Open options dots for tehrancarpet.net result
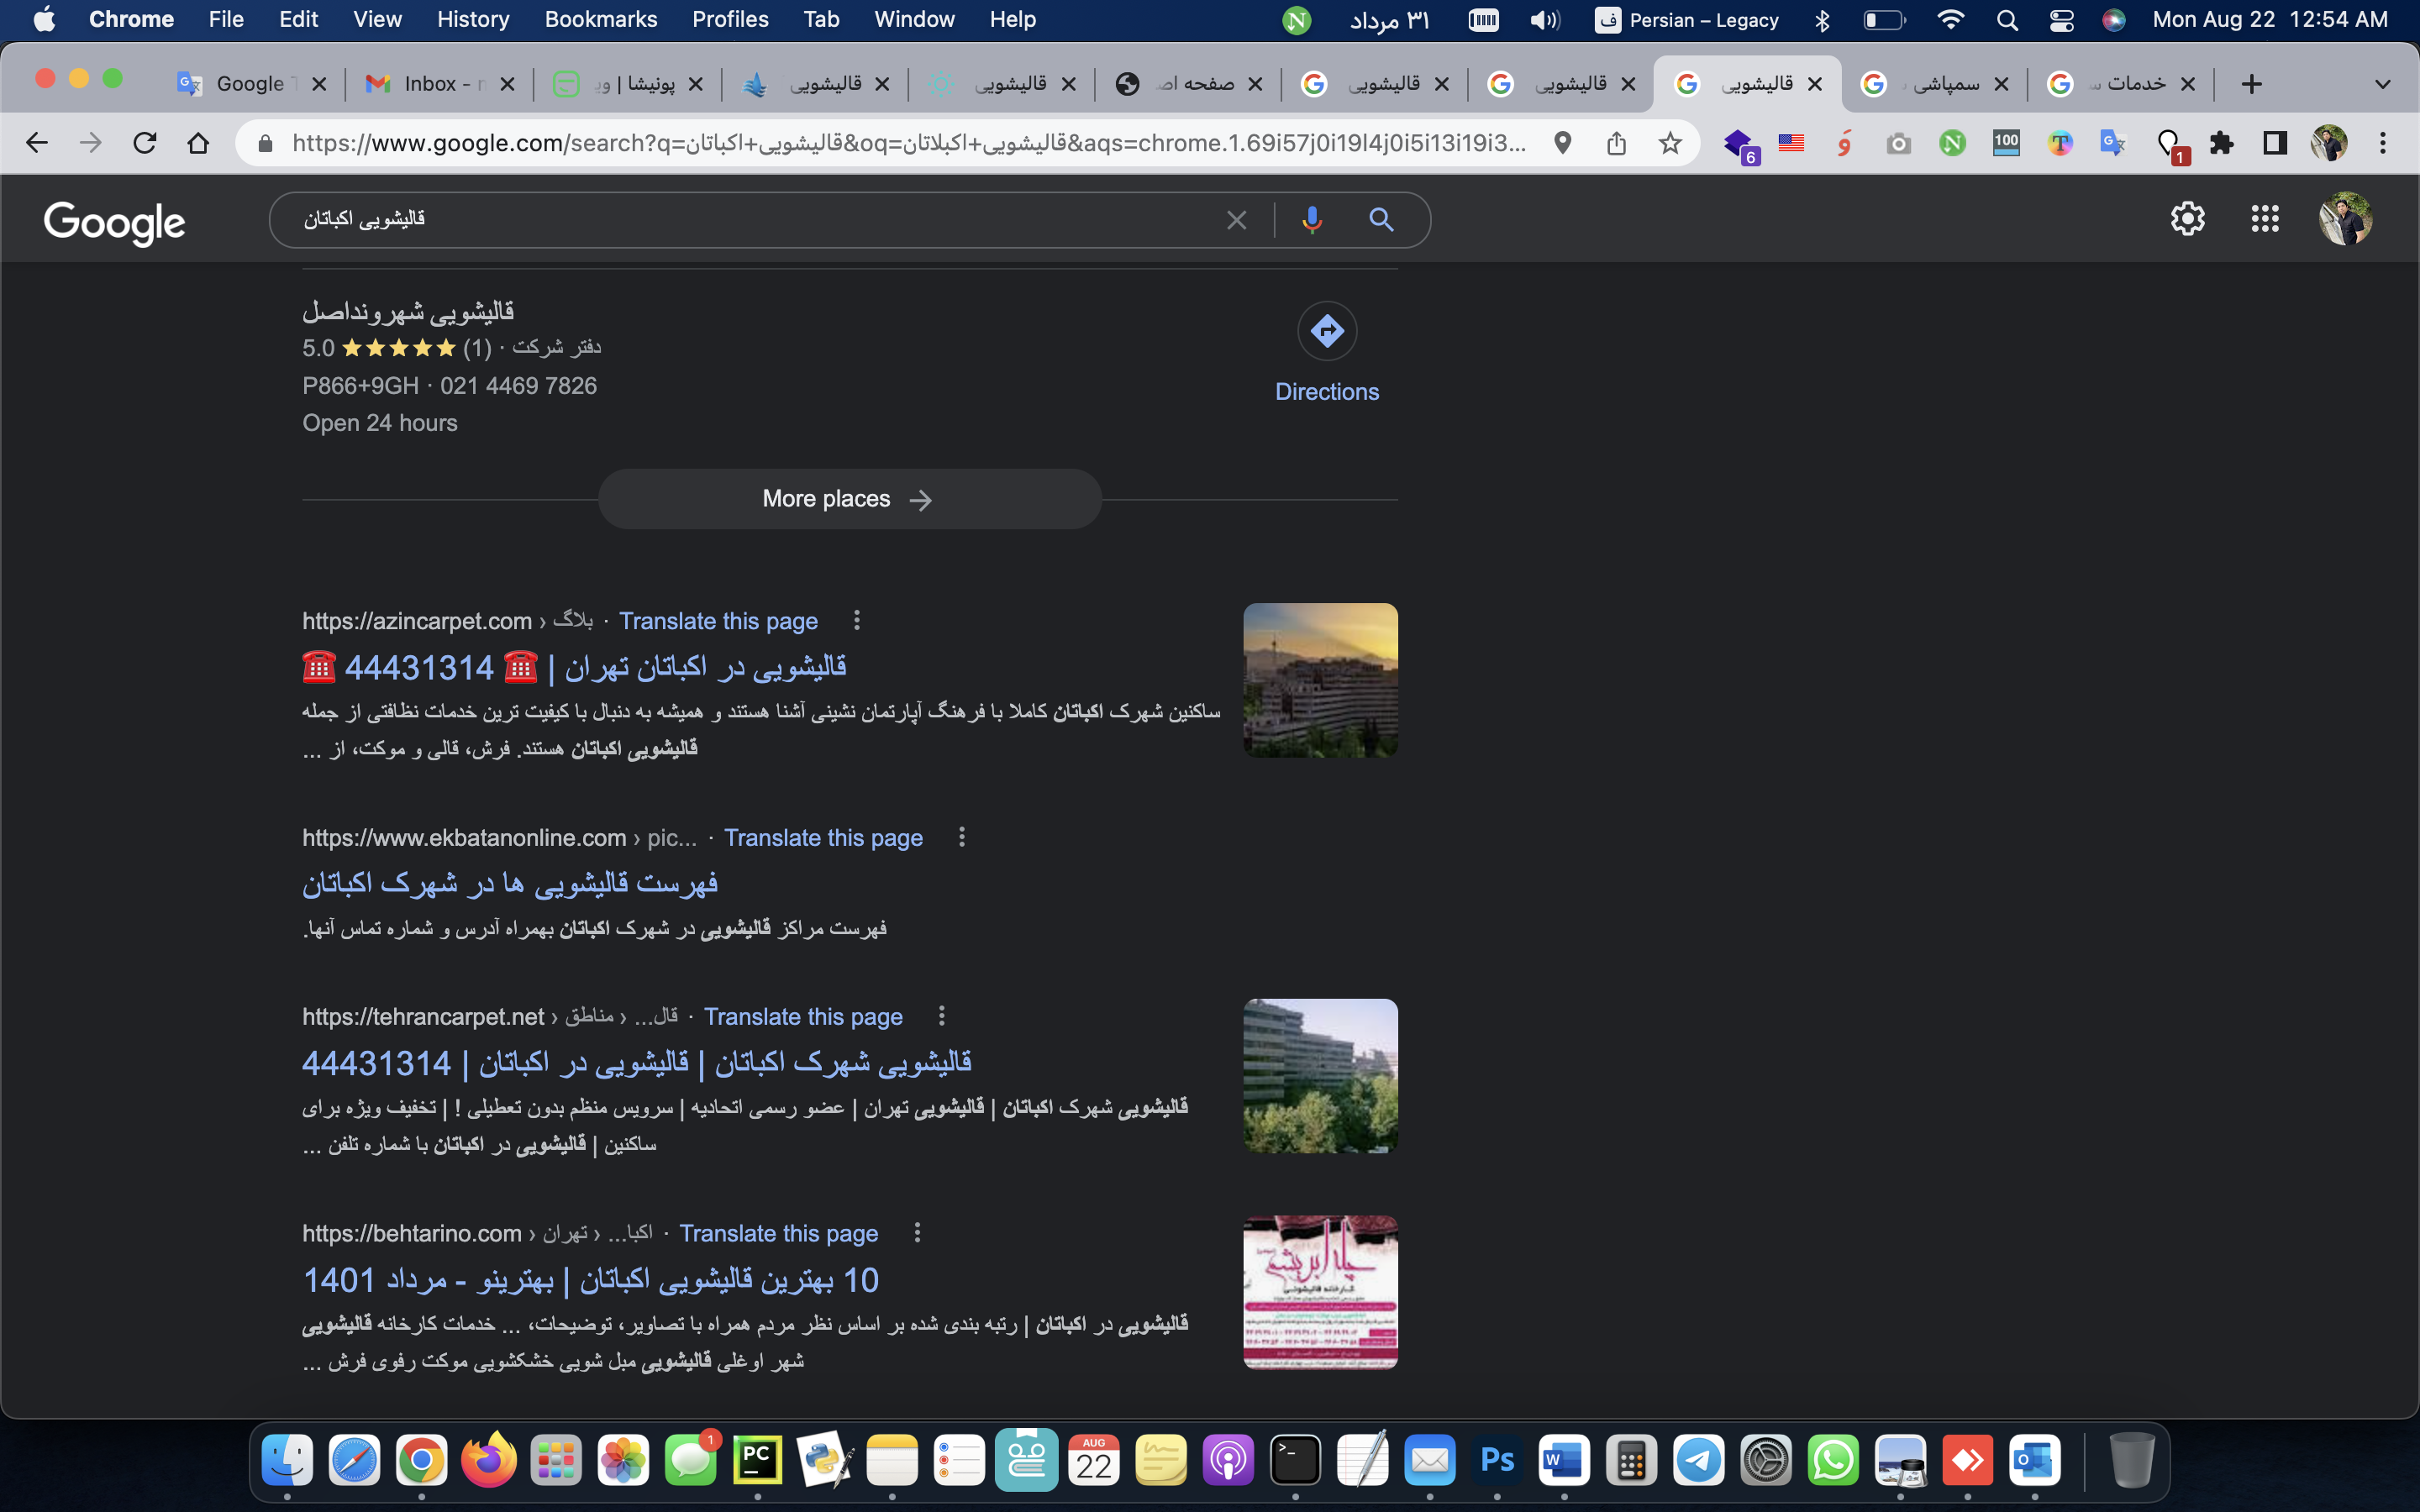Image resolution: width=2420 pixels, height=1512 pixels. [x=941, y=1016]
